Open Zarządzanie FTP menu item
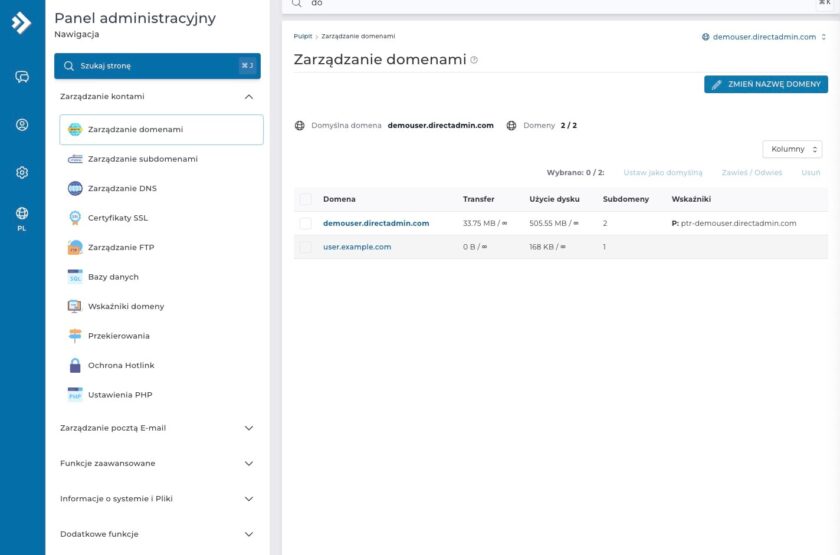 click(161, 248)
